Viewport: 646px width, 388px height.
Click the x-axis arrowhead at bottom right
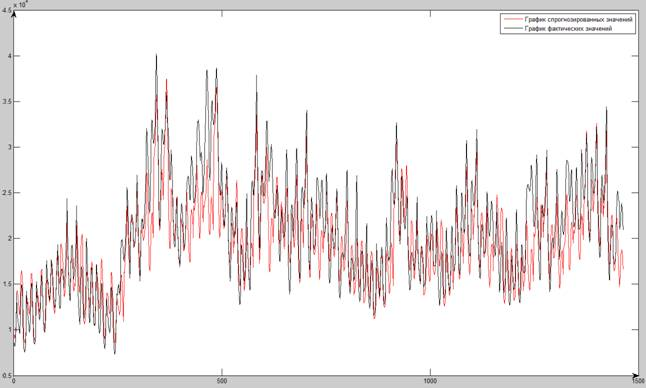click(635, 375)
